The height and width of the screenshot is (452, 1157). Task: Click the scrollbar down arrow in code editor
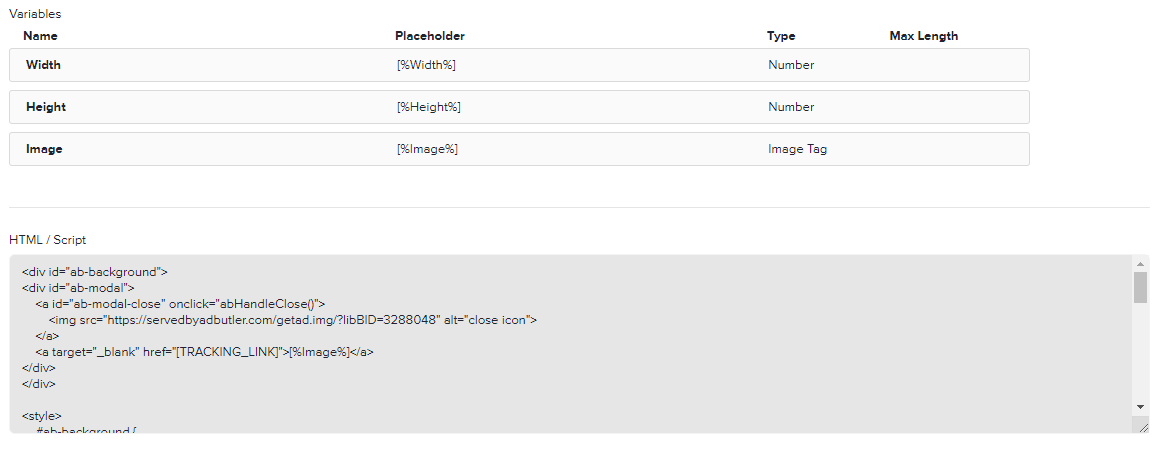[1140, 406]
